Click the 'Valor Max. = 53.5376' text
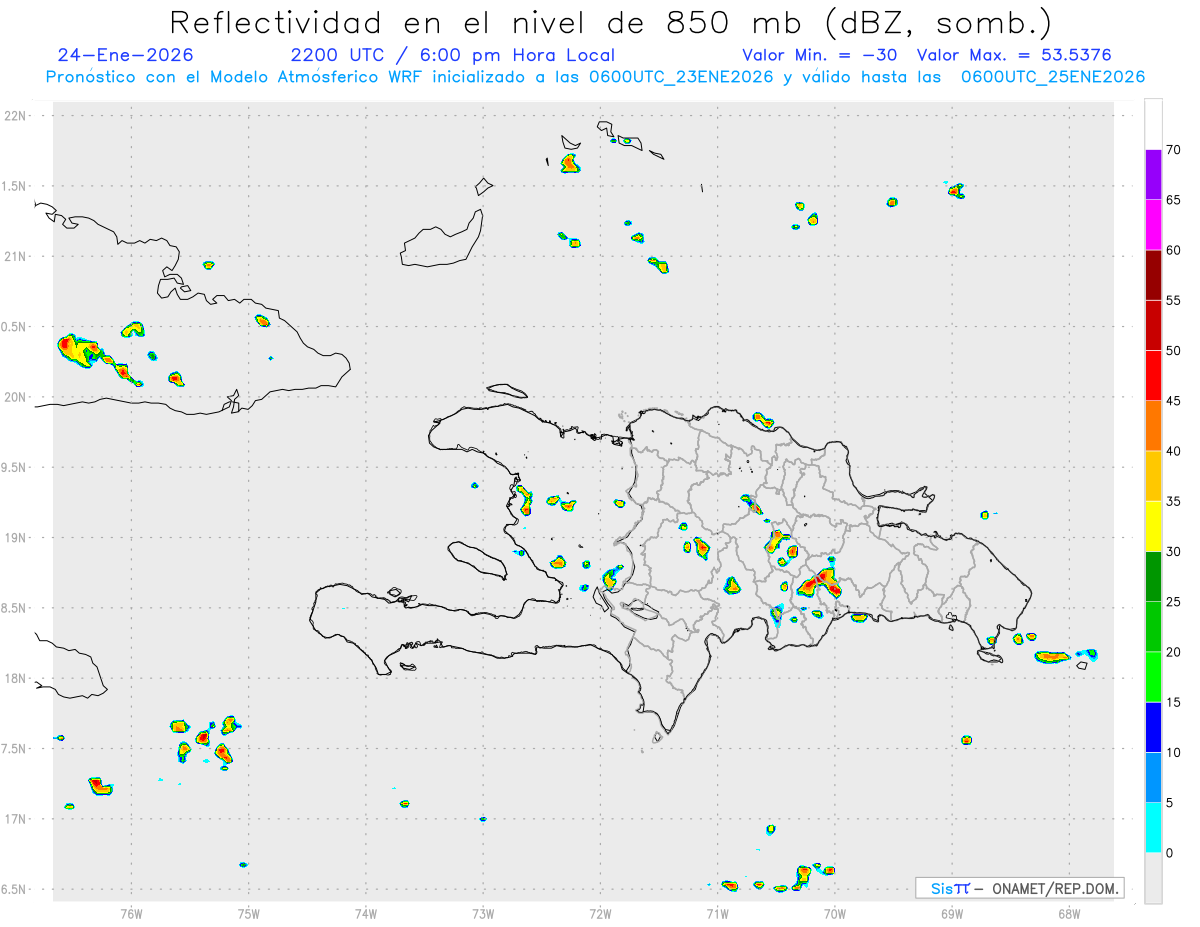The image size is (1200, 927). 1014,55
